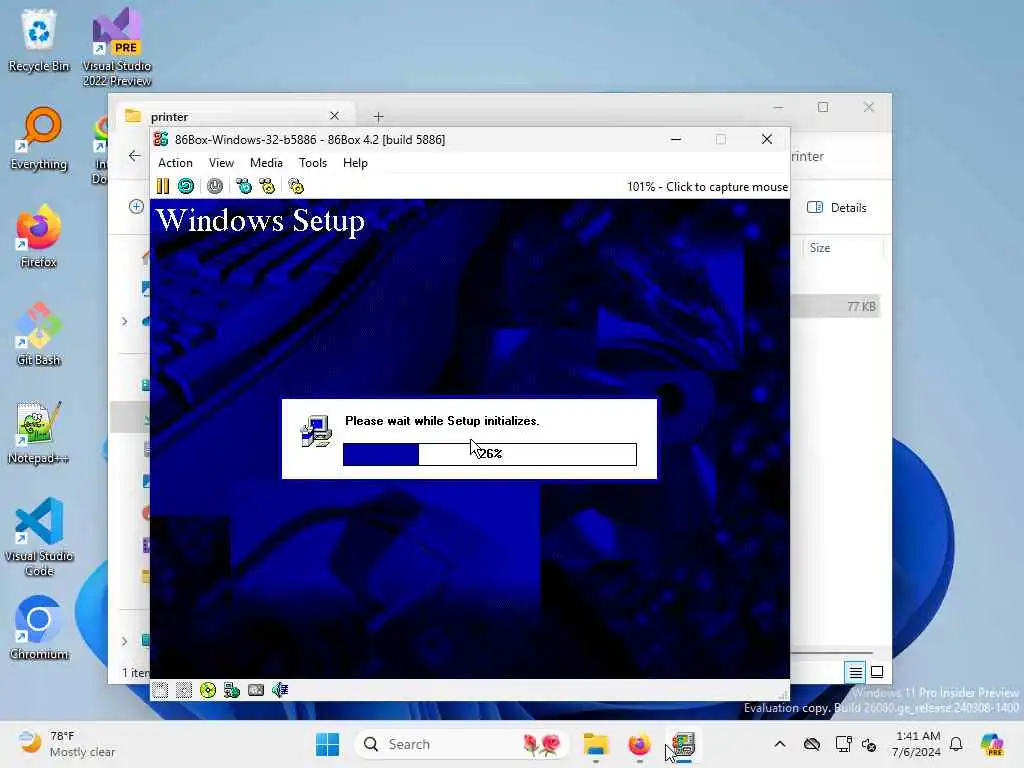Go back in File Explorer

point(135,155)
